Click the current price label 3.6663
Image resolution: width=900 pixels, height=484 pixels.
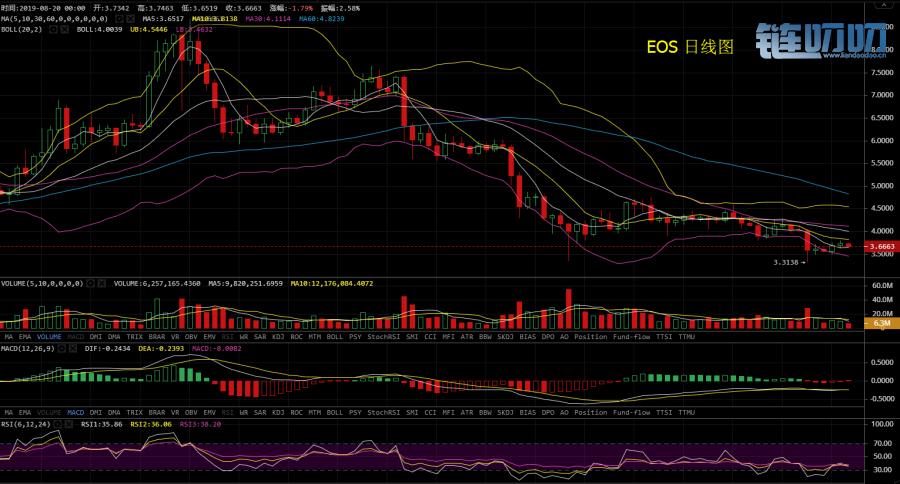pos(882,246)
